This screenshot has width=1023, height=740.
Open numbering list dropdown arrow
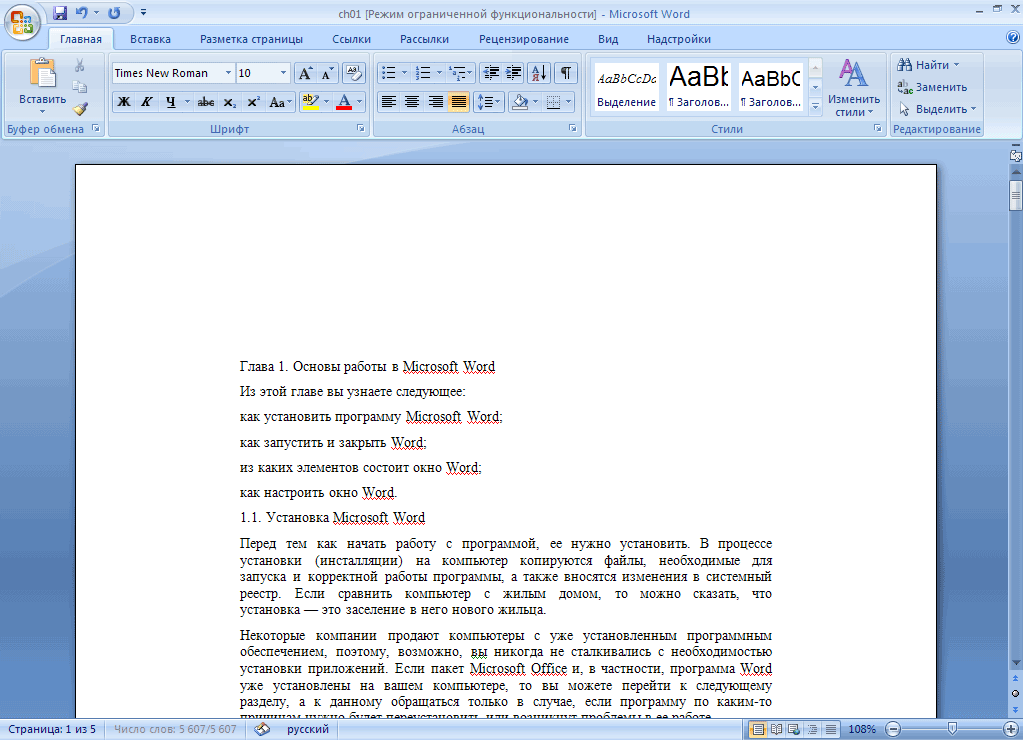439,73
